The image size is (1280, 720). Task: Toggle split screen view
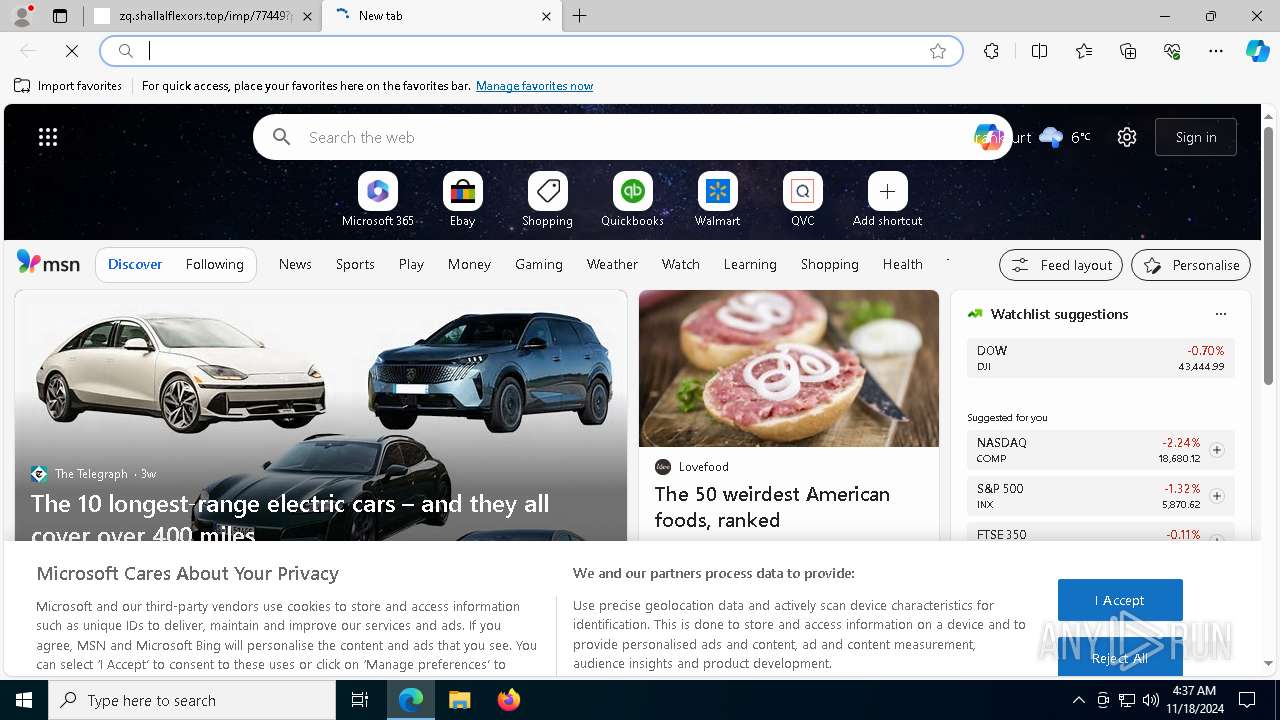click(1039, 51)
